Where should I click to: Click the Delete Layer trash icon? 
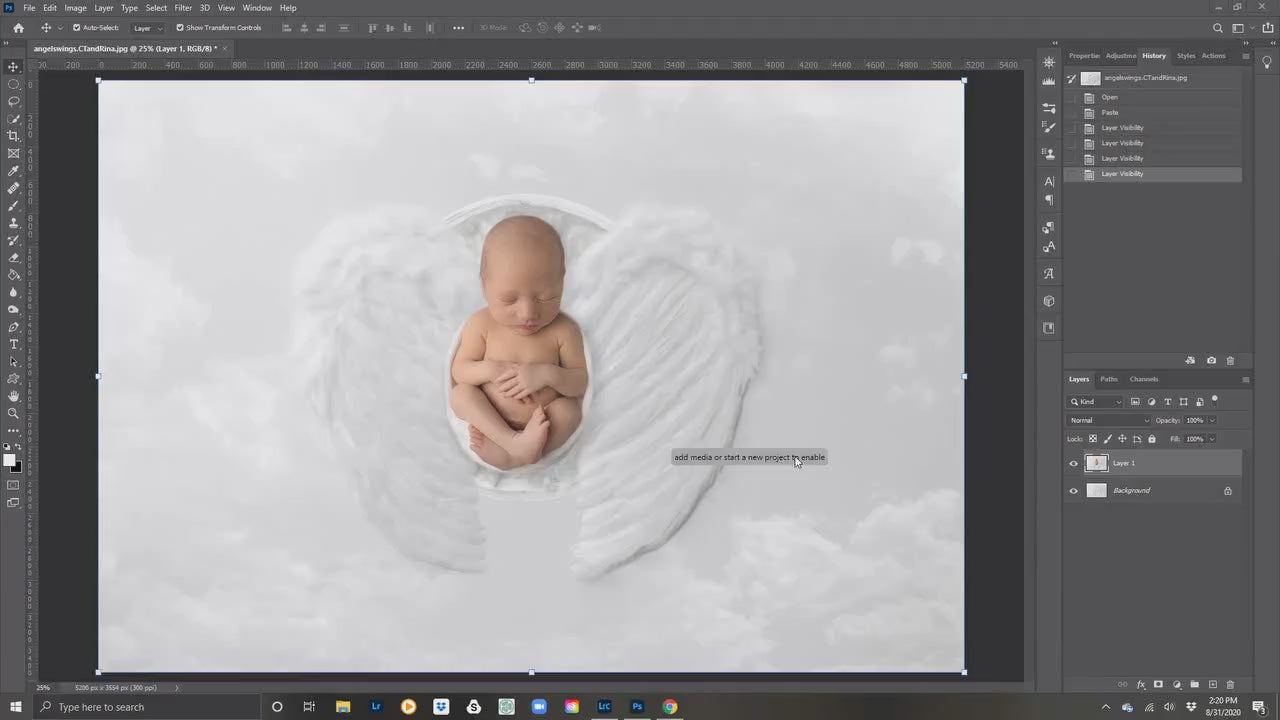coord(1230,684)
